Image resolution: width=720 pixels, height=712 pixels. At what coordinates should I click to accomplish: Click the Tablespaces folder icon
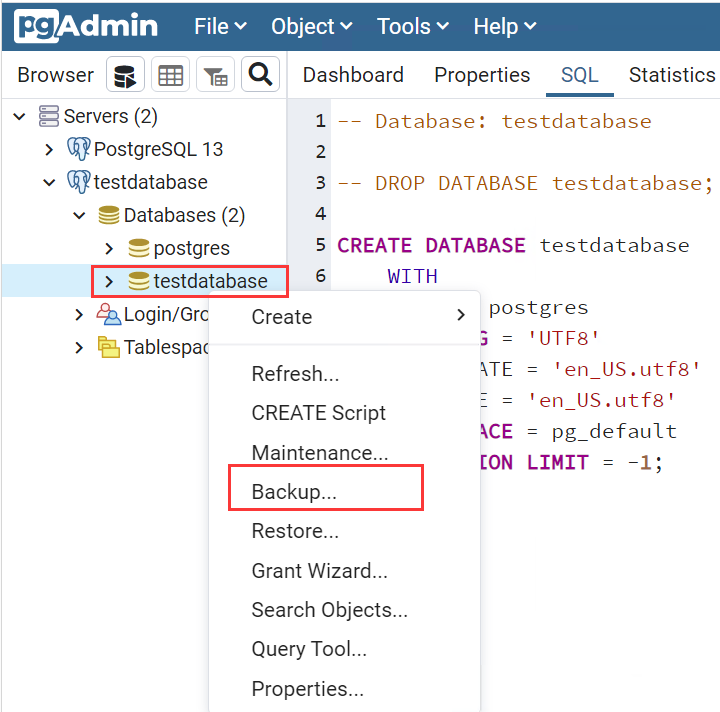click(108, 347)
